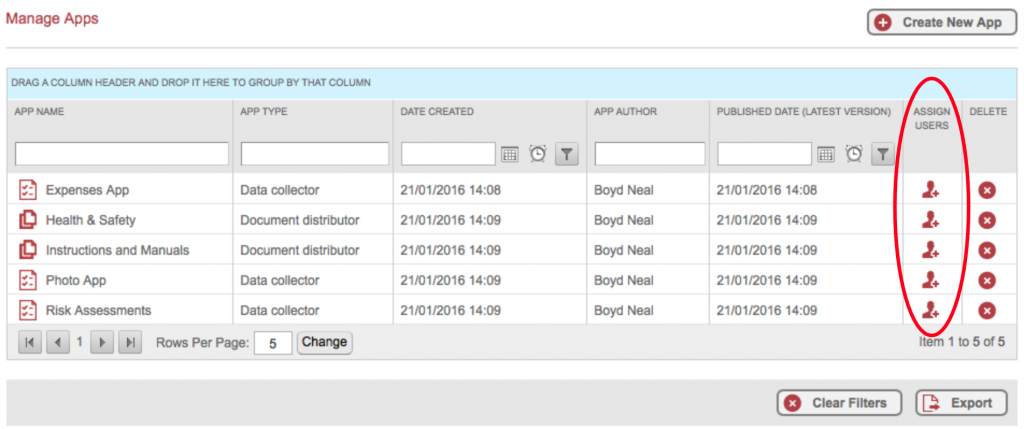Delete the Instructions and Manuals app
This screenshot has height=429, width=1024.
click(986, 251)
